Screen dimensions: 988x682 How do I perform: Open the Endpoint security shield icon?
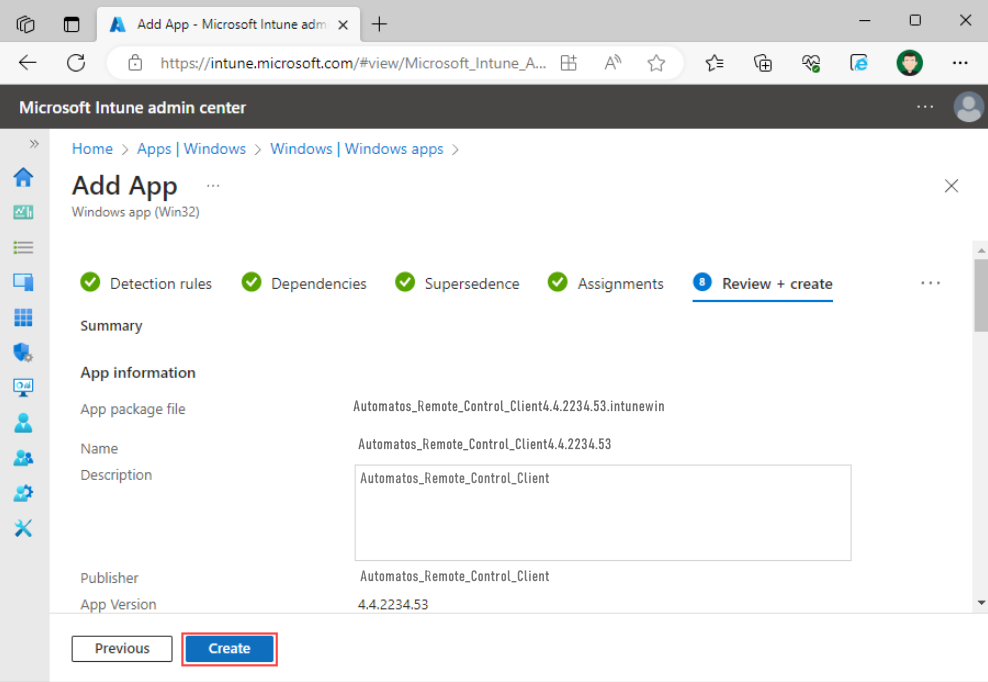click(23, 352)
